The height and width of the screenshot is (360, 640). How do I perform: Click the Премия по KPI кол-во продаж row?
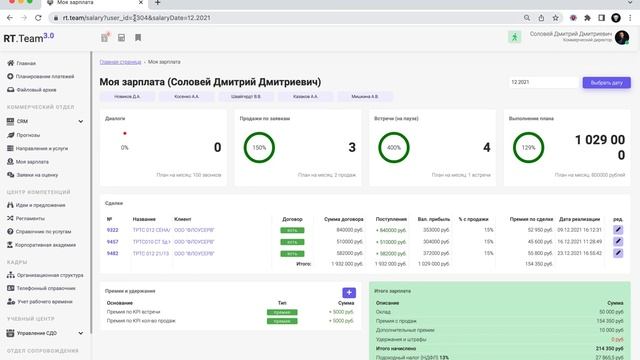click(x=230, y=321)
